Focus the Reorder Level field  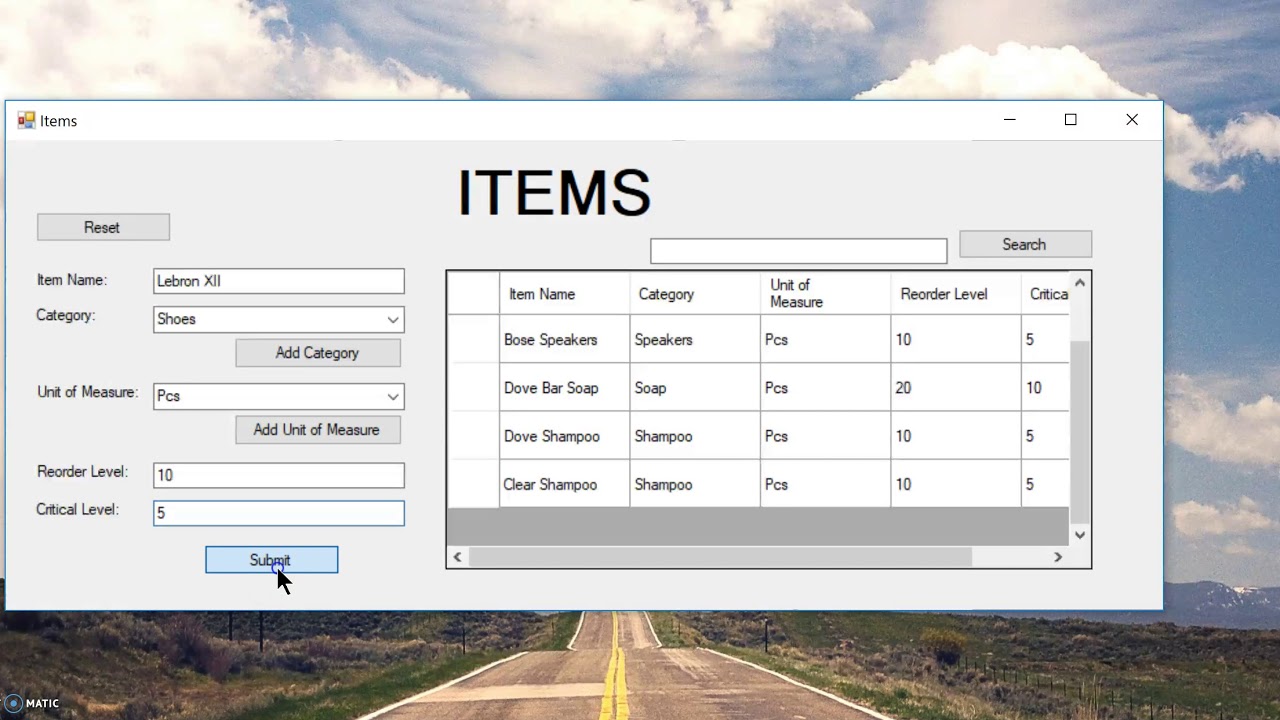click(x=279, y=475)
